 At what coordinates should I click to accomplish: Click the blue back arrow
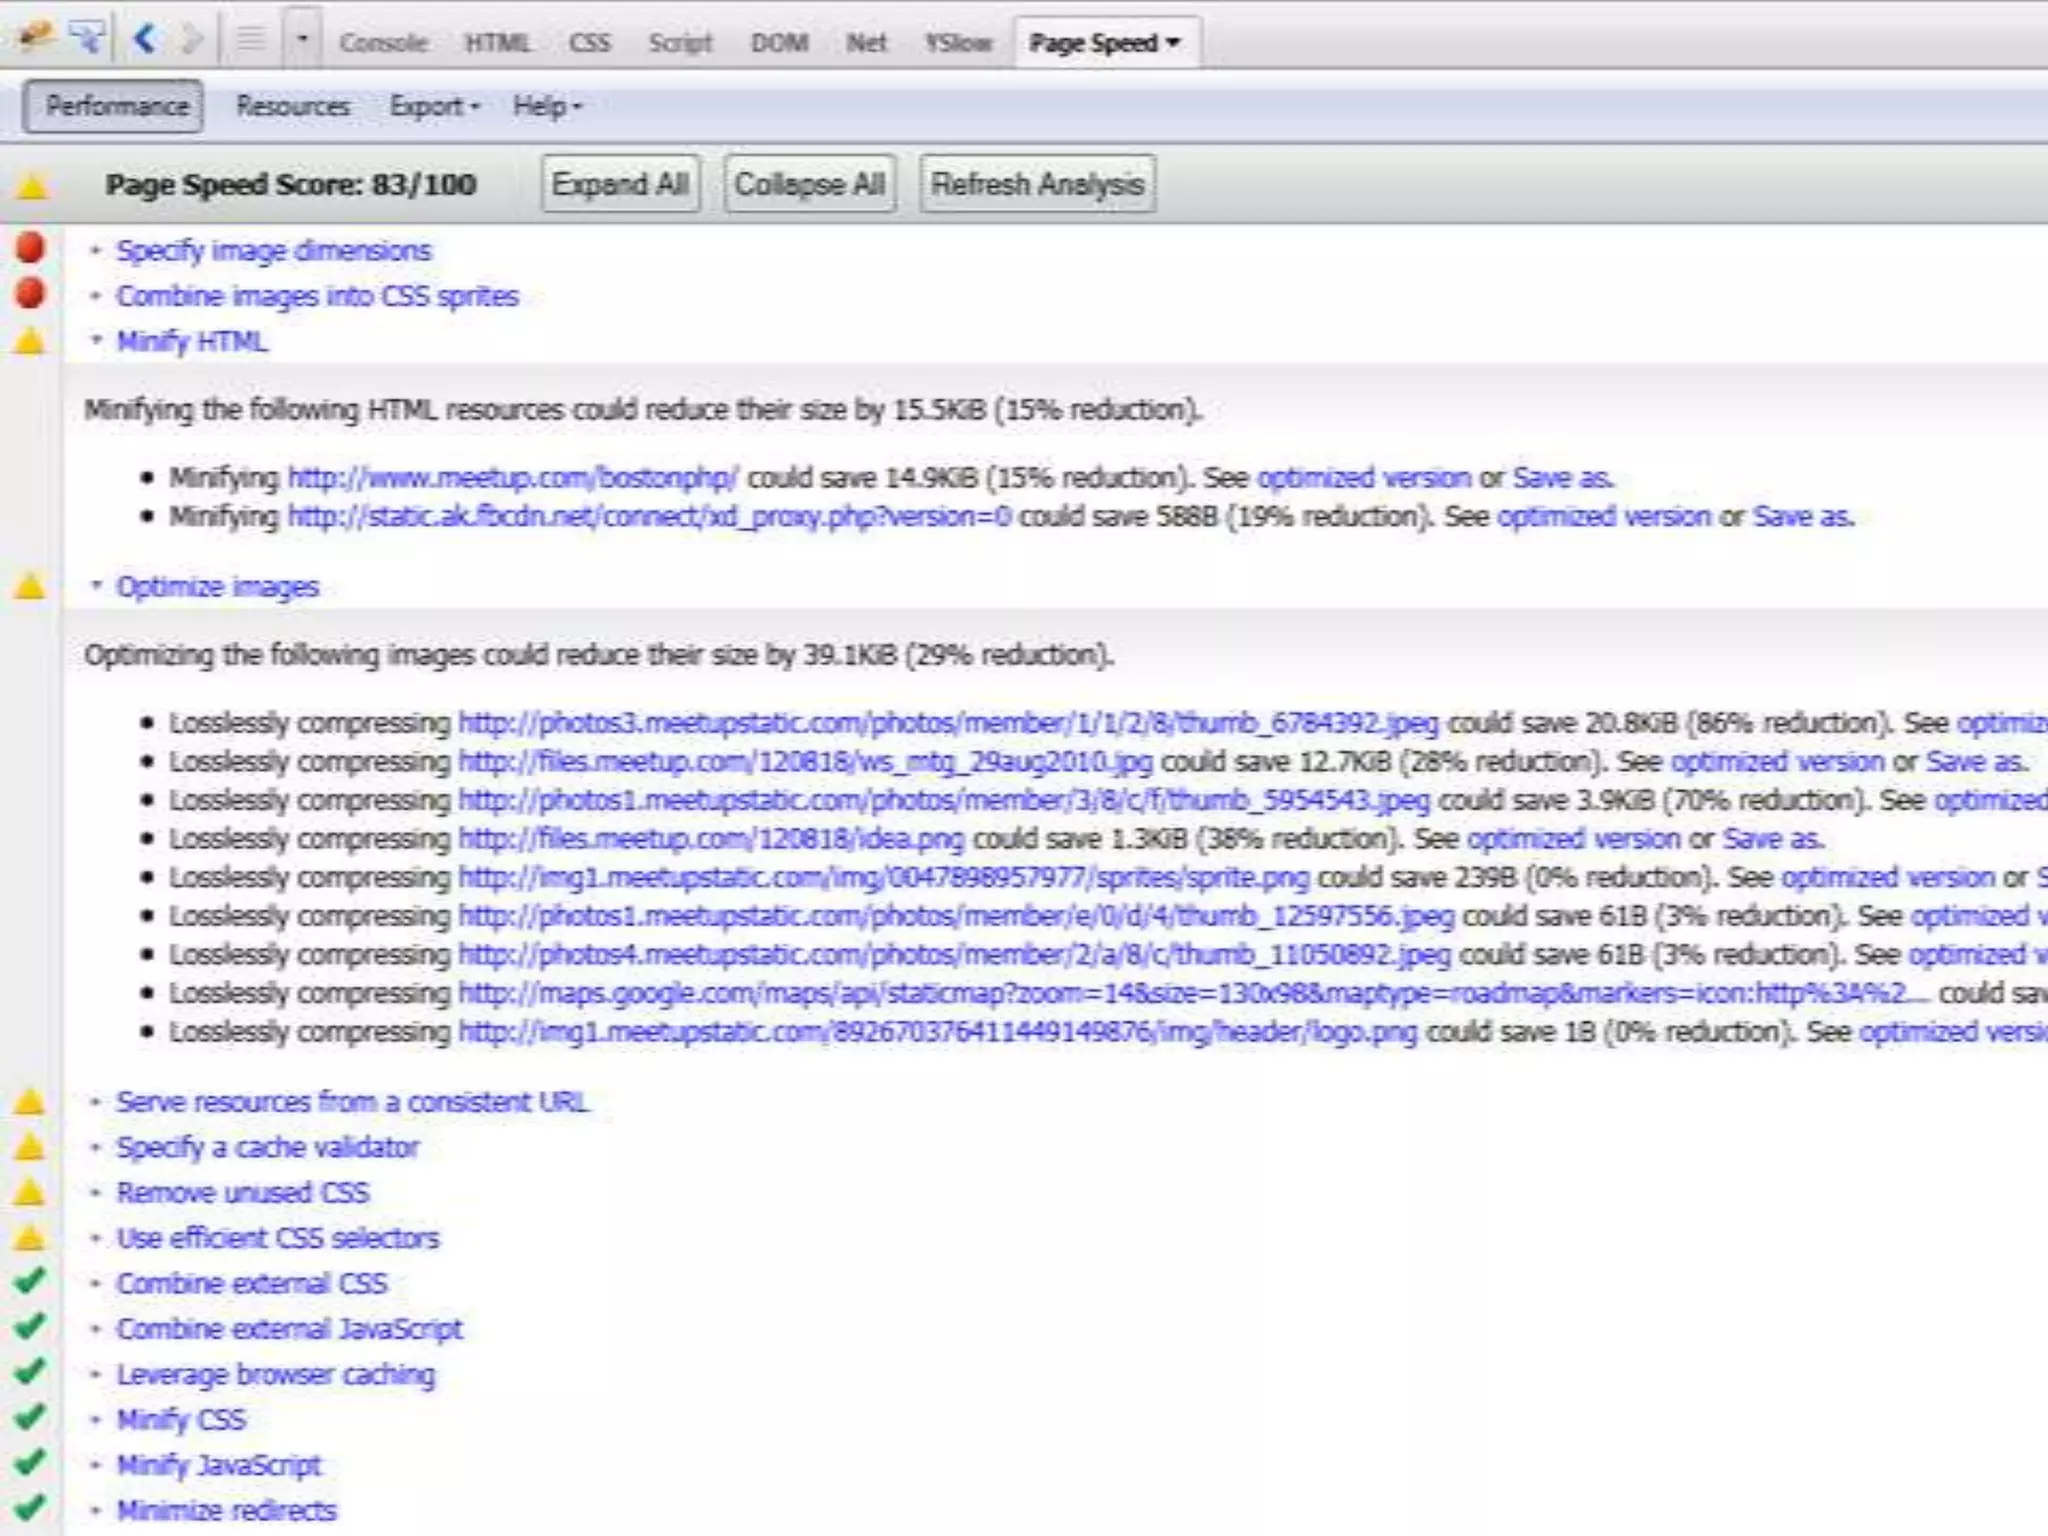[x=144, y=39]
